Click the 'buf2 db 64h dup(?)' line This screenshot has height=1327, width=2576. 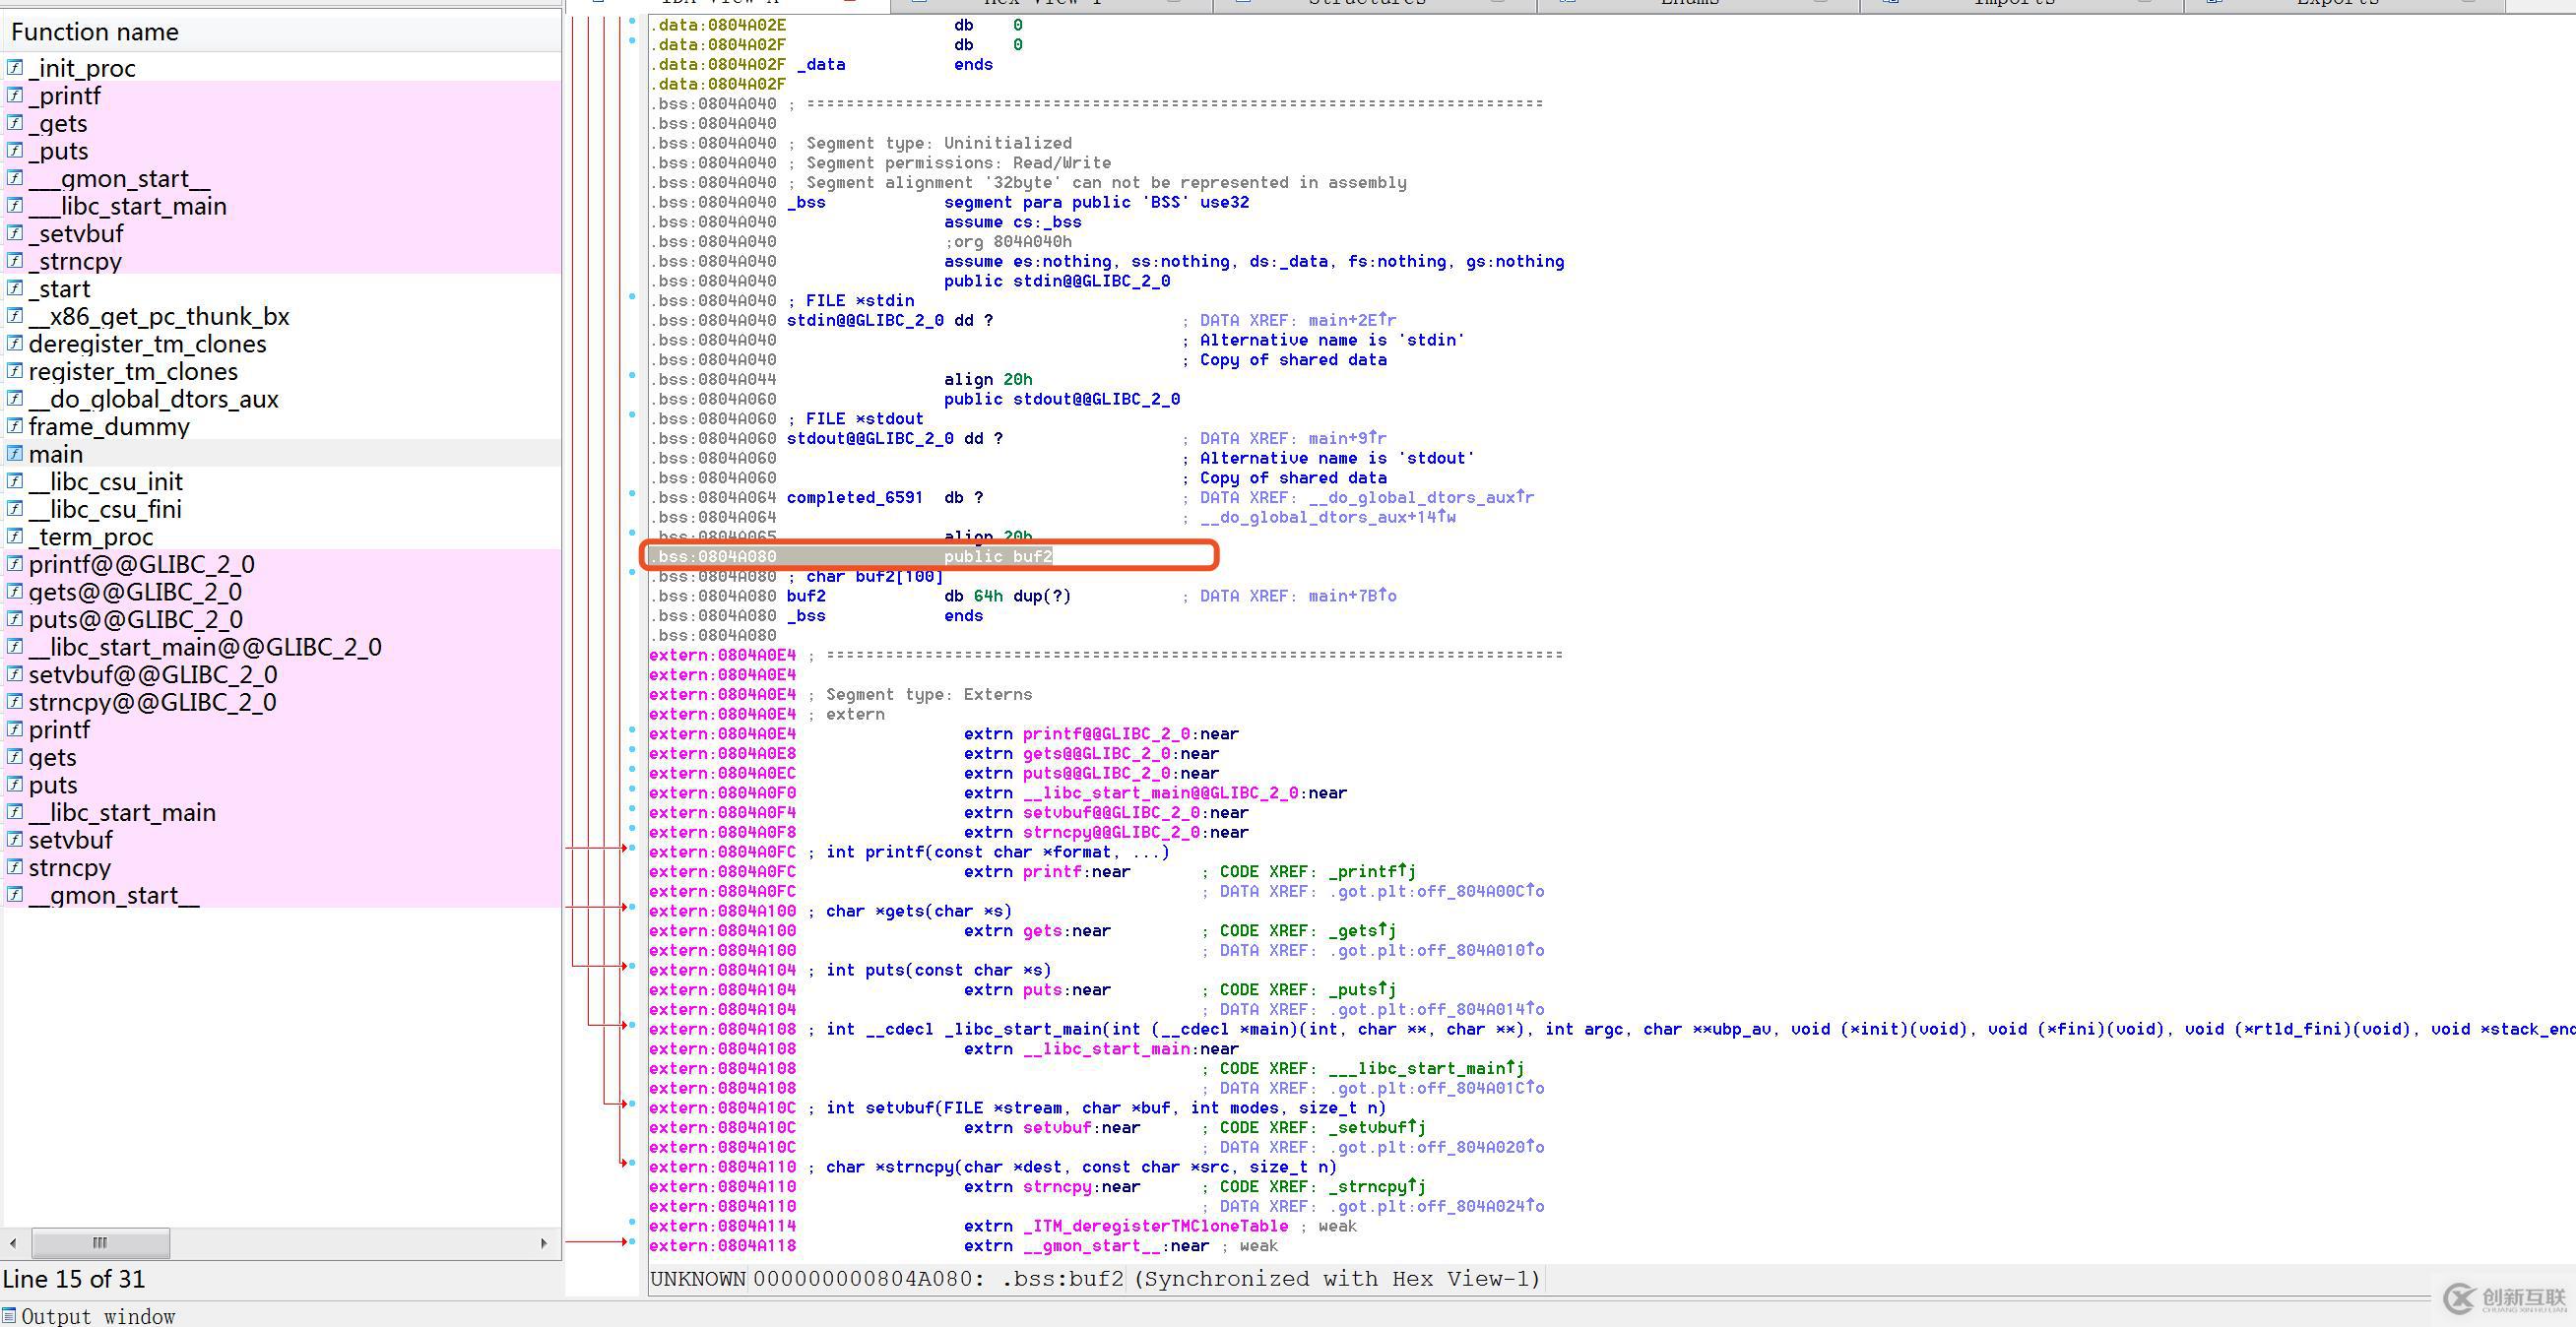pyautogui.click(x=928, y=596)
